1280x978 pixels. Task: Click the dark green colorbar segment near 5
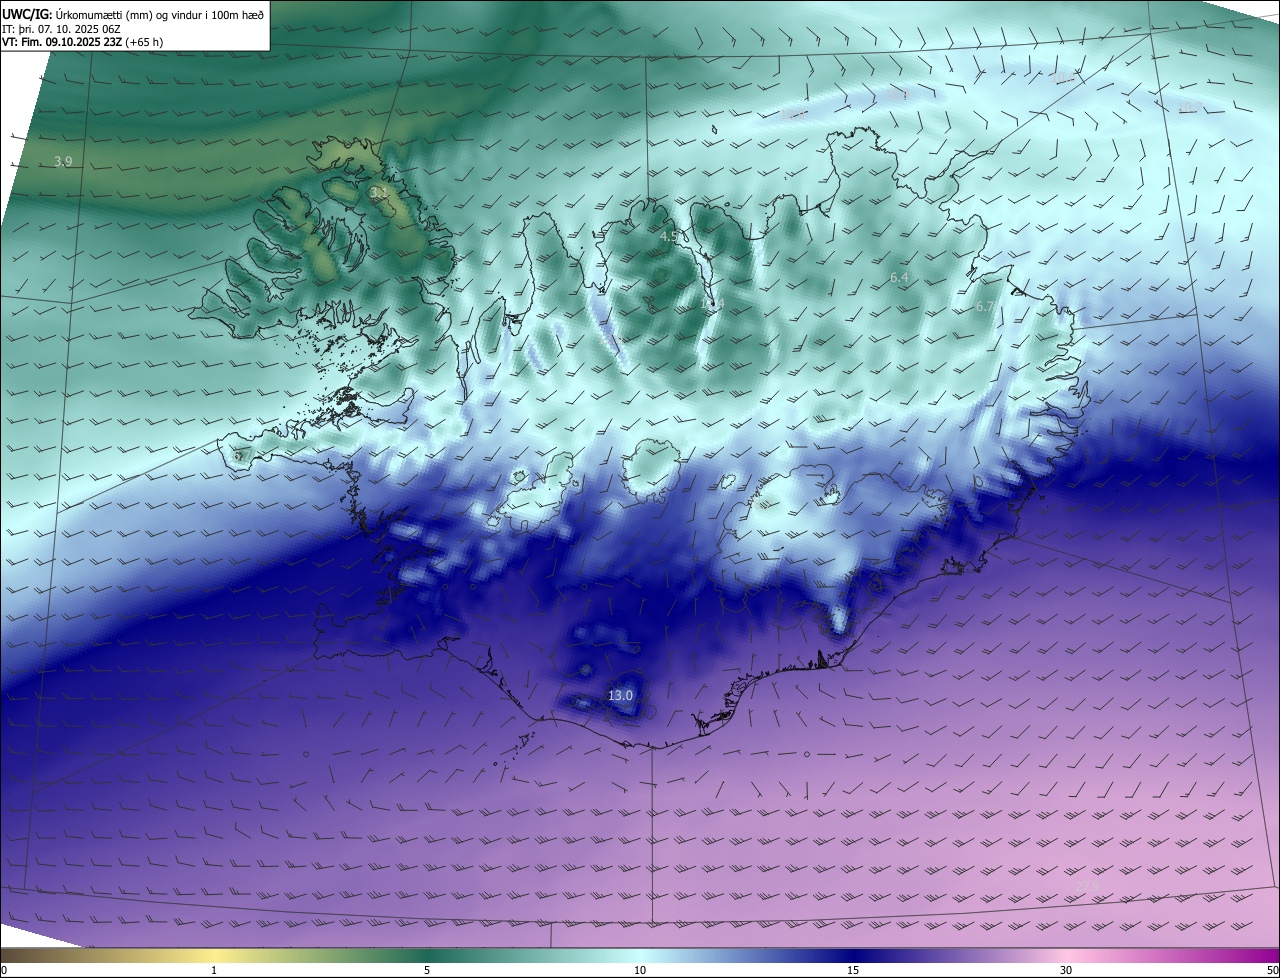pos(427,955)
